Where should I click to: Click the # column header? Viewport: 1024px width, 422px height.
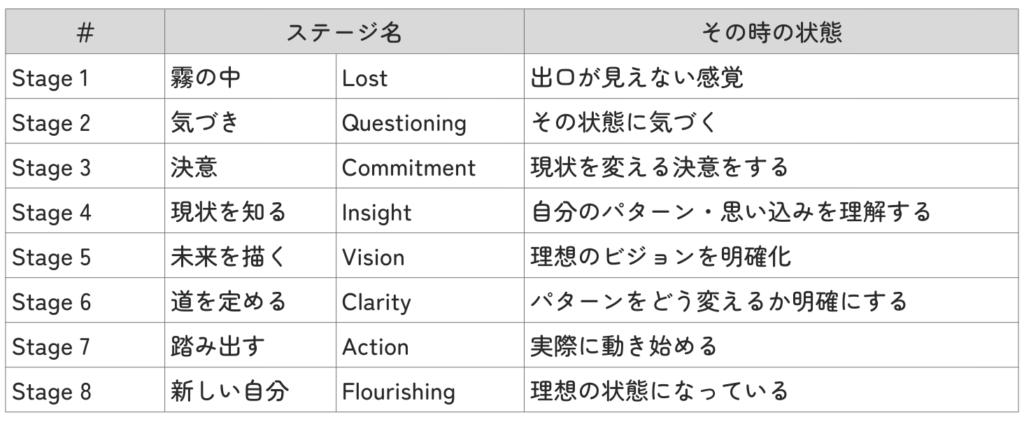84,32
